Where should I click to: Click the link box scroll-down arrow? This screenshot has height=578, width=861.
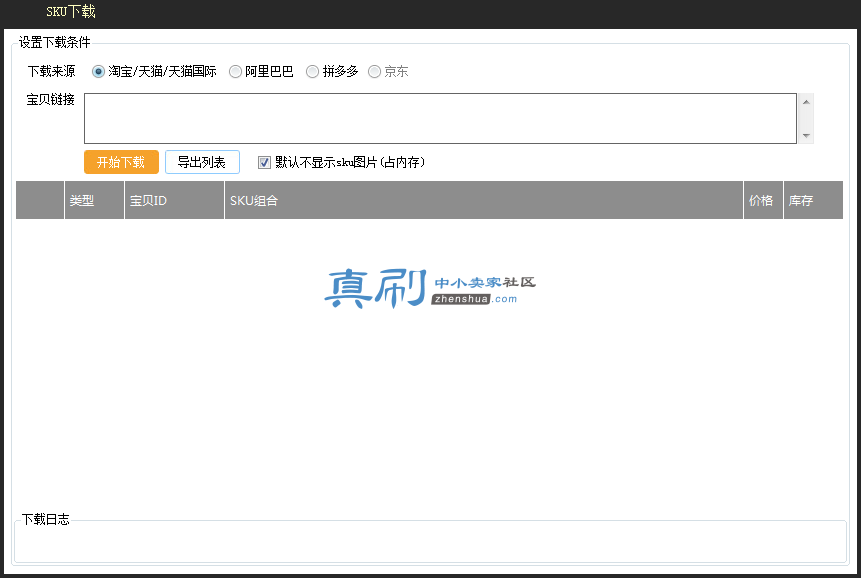click(x=806, y=136)
